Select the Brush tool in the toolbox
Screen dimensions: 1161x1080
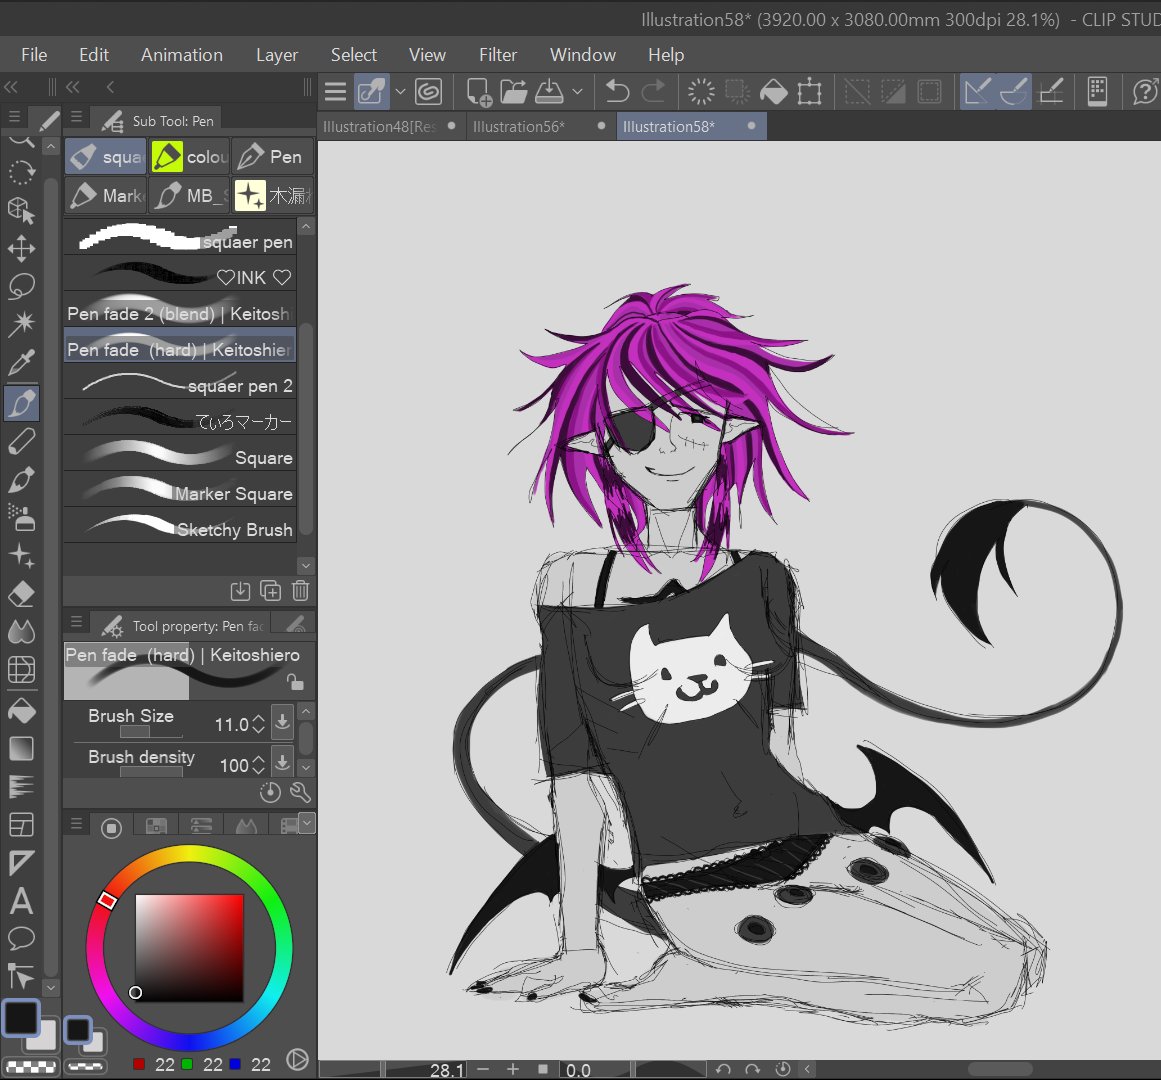pyautogui.click(x=21, y=480)
